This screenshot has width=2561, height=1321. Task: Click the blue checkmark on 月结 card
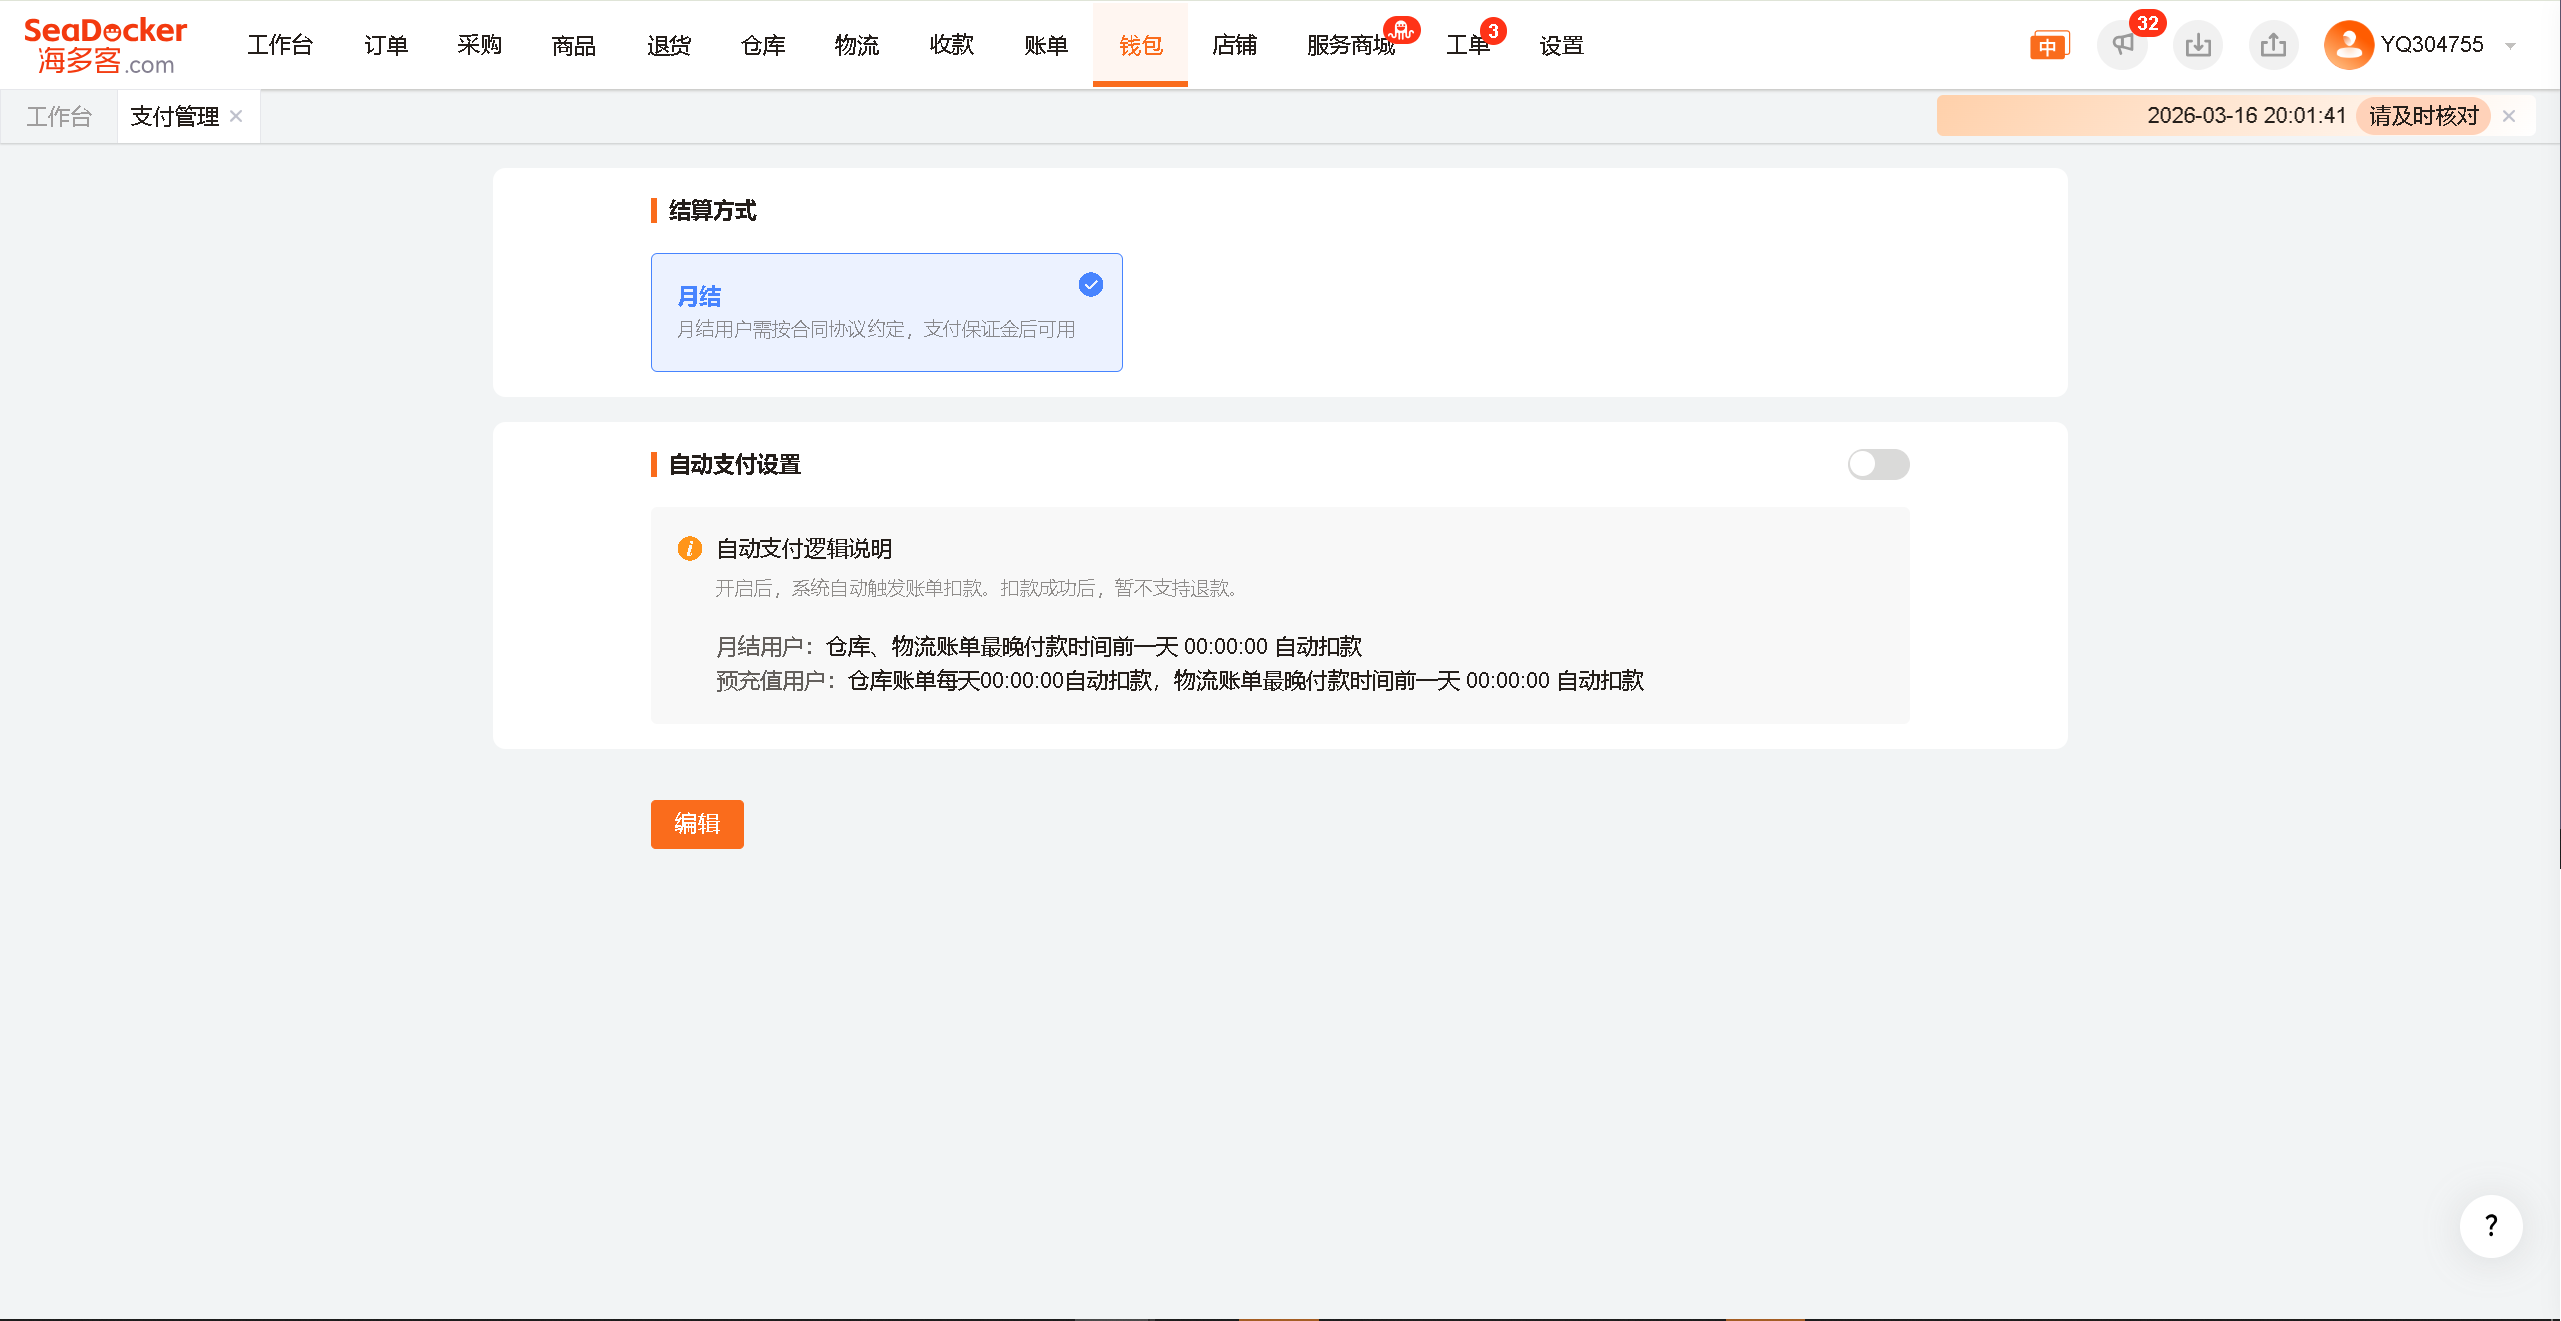[x=1090, y=285]
